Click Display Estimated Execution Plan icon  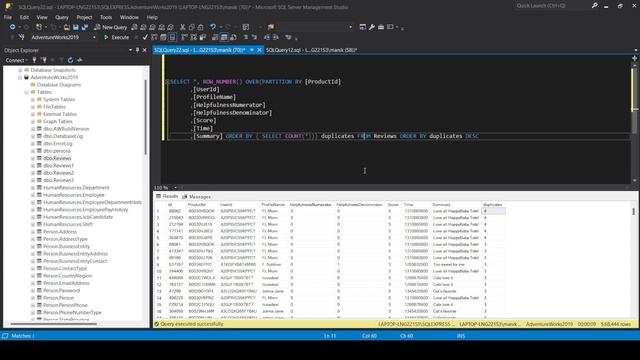click(x=154, y=37)
